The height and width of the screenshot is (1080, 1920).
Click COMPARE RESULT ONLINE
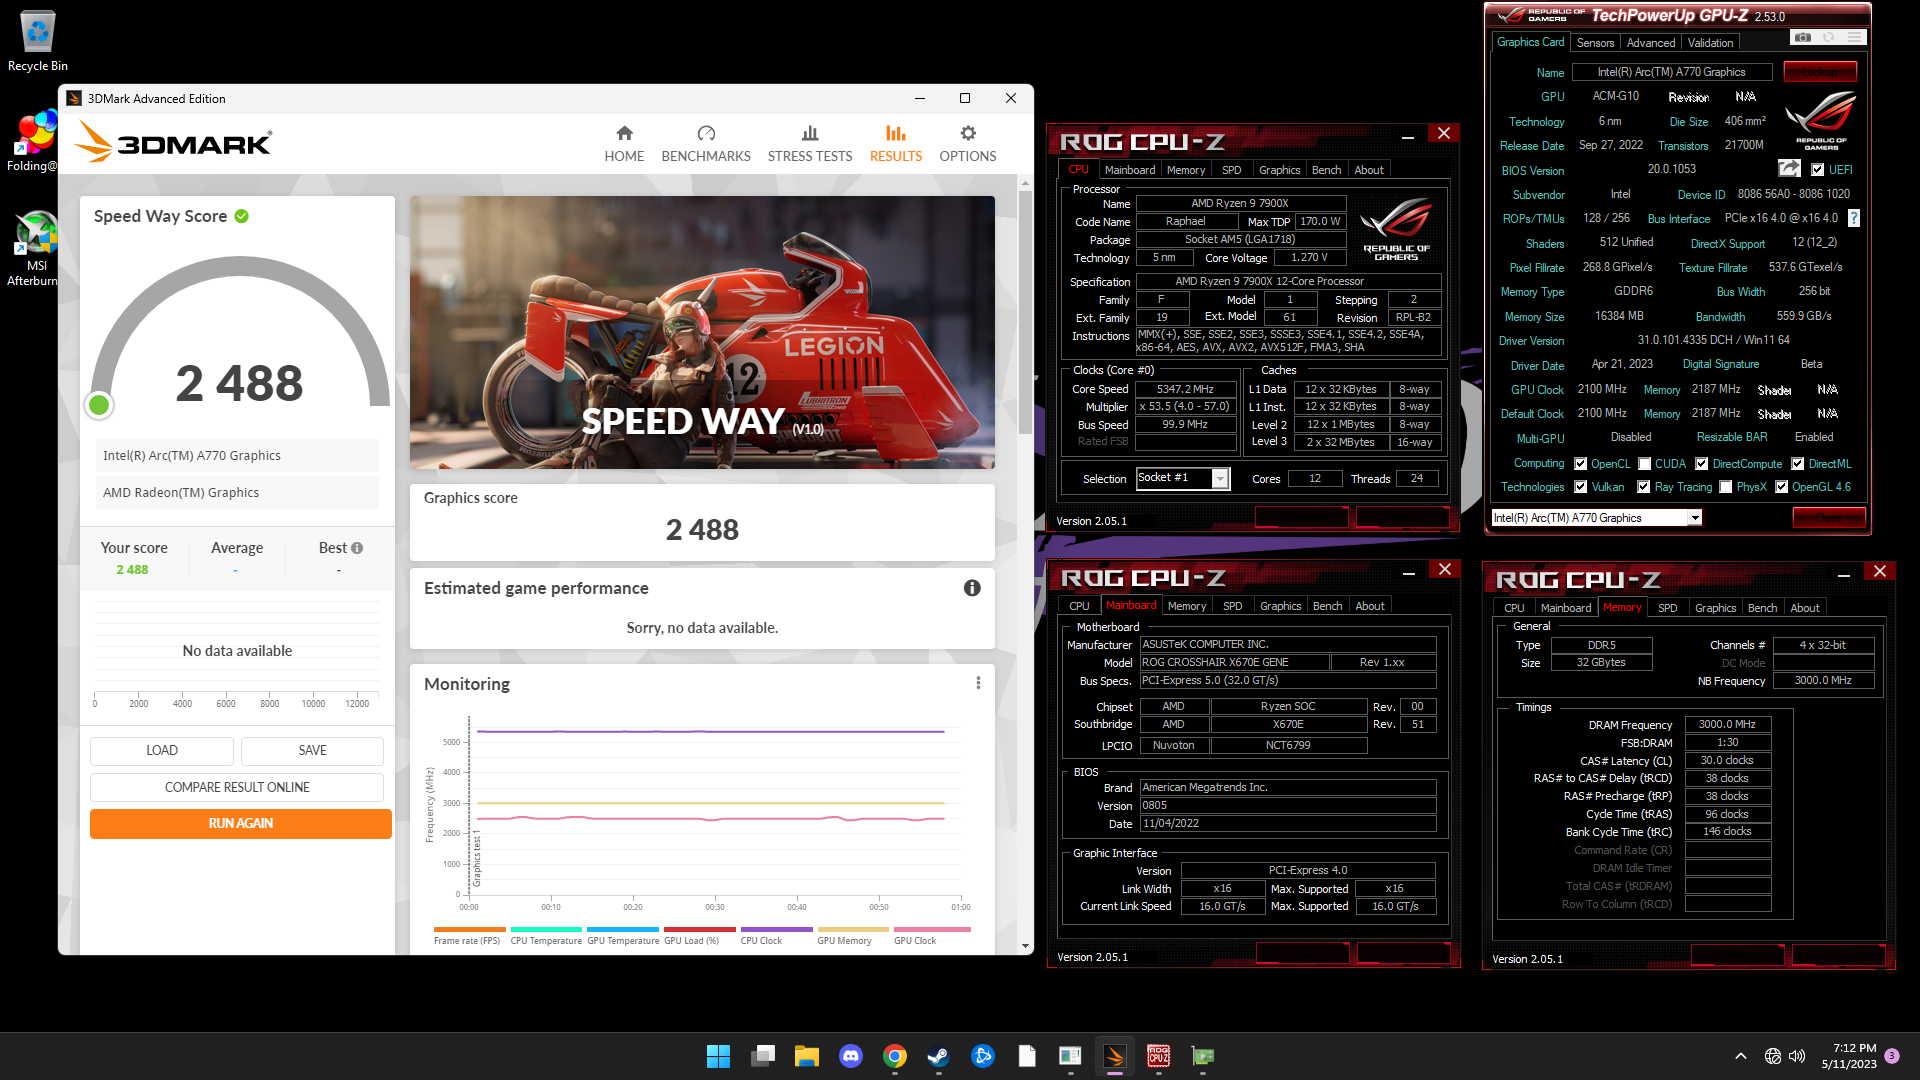click(237, 788)
